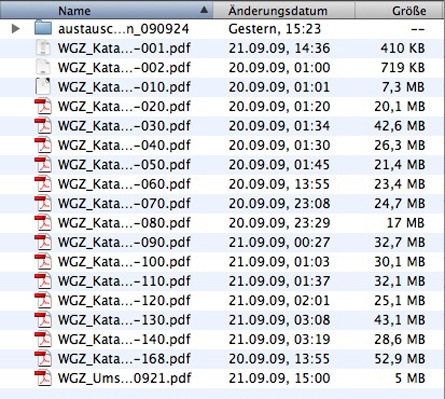Select file name WGZ_Kata...-140.pdf
The image size is (445, 399).
124,339
